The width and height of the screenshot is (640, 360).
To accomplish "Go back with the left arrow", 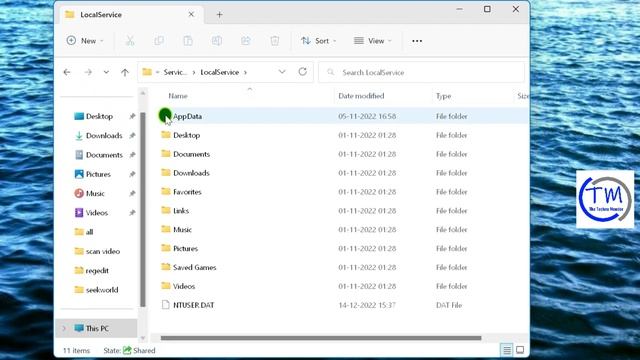I will click(67, 72).
